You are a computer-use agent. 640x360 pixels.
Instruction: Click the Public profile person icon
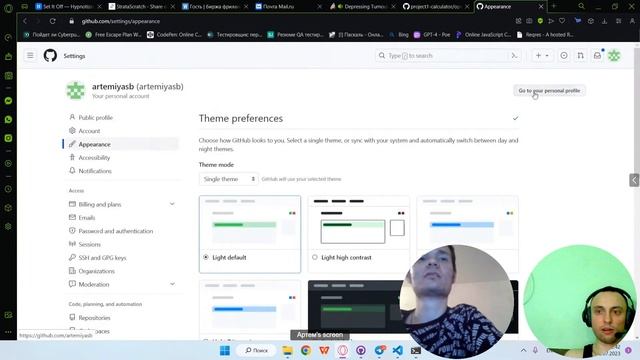click(x=72, y=117)
